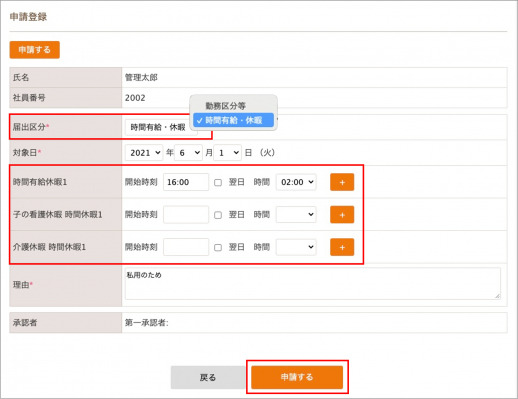This screenshot has height=399, width=518.
Task: Open 時間 dropdown for 子の看護休暇 時間休暇1
Action: [x=296, y=214]
